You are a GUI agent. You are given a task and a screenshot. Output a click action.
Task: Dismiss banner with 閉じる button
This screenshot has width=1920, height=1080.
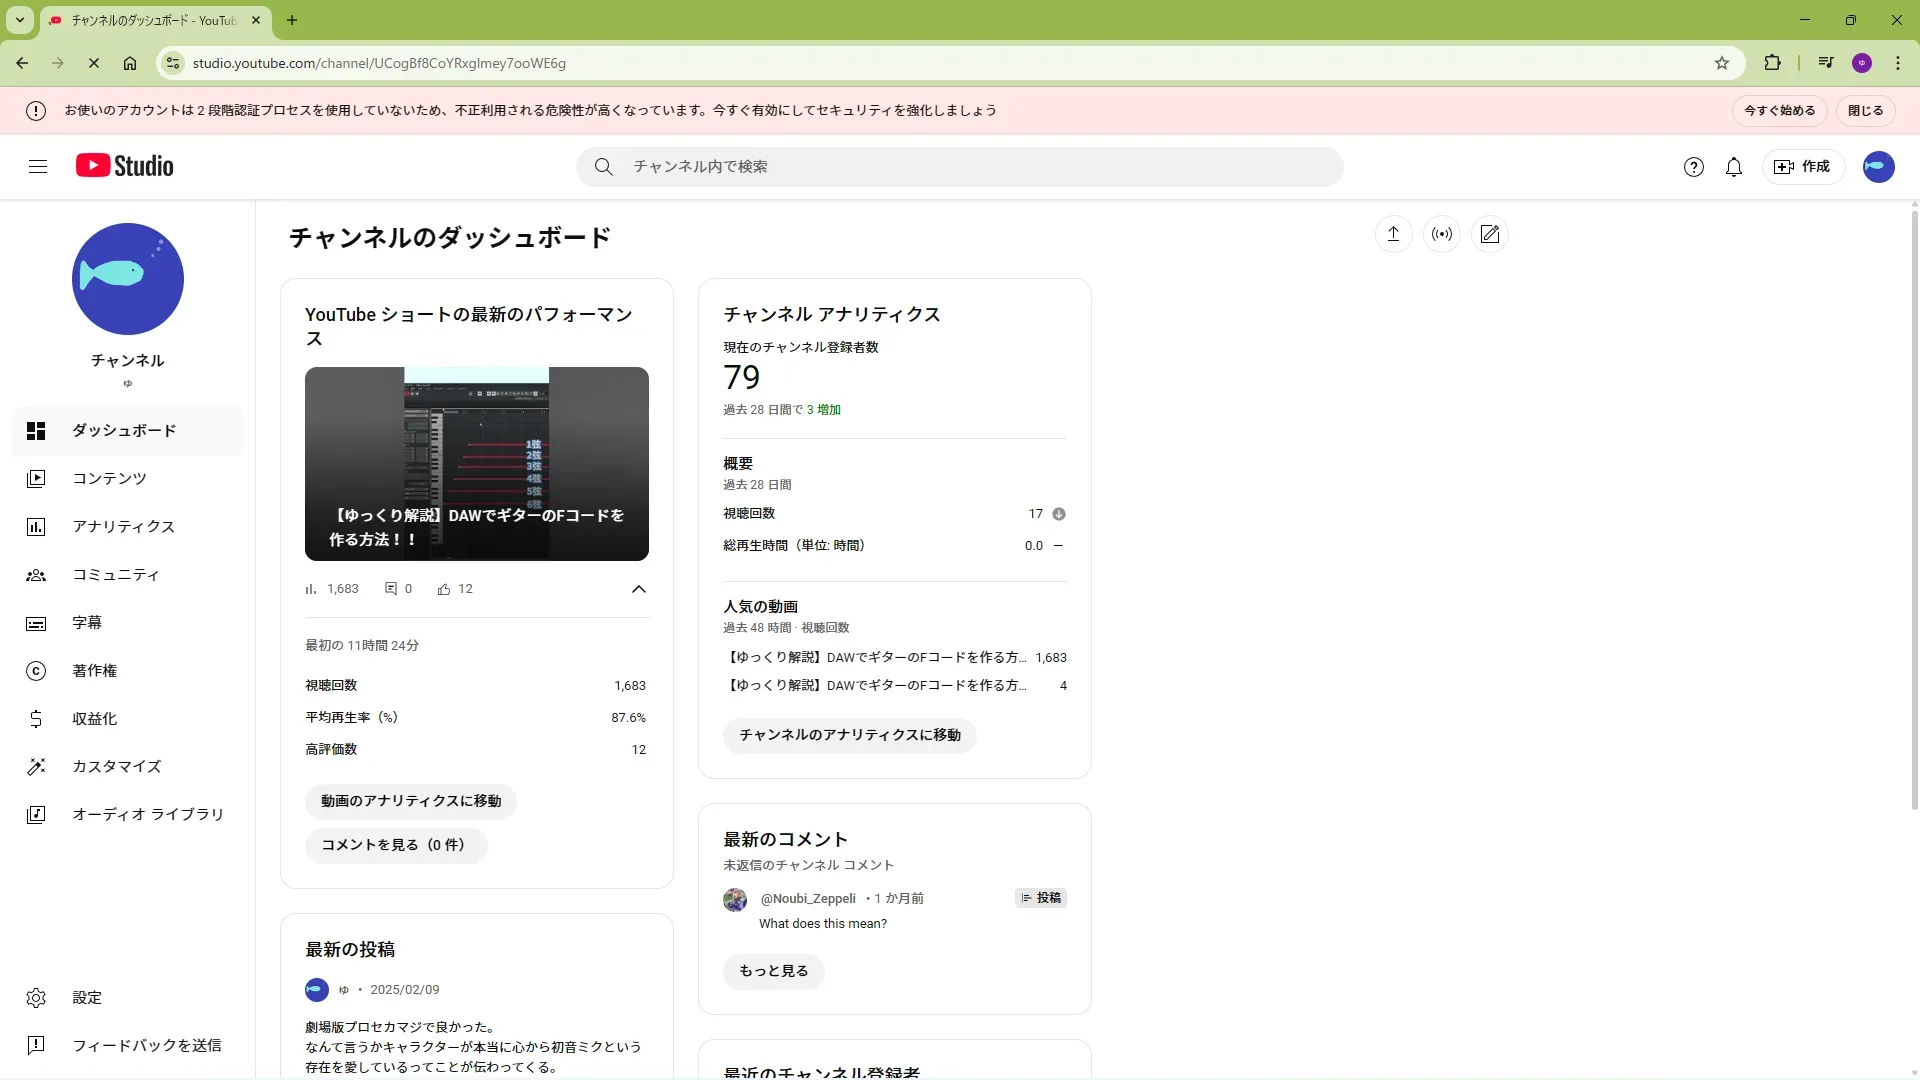click(x=1865, y=111)
